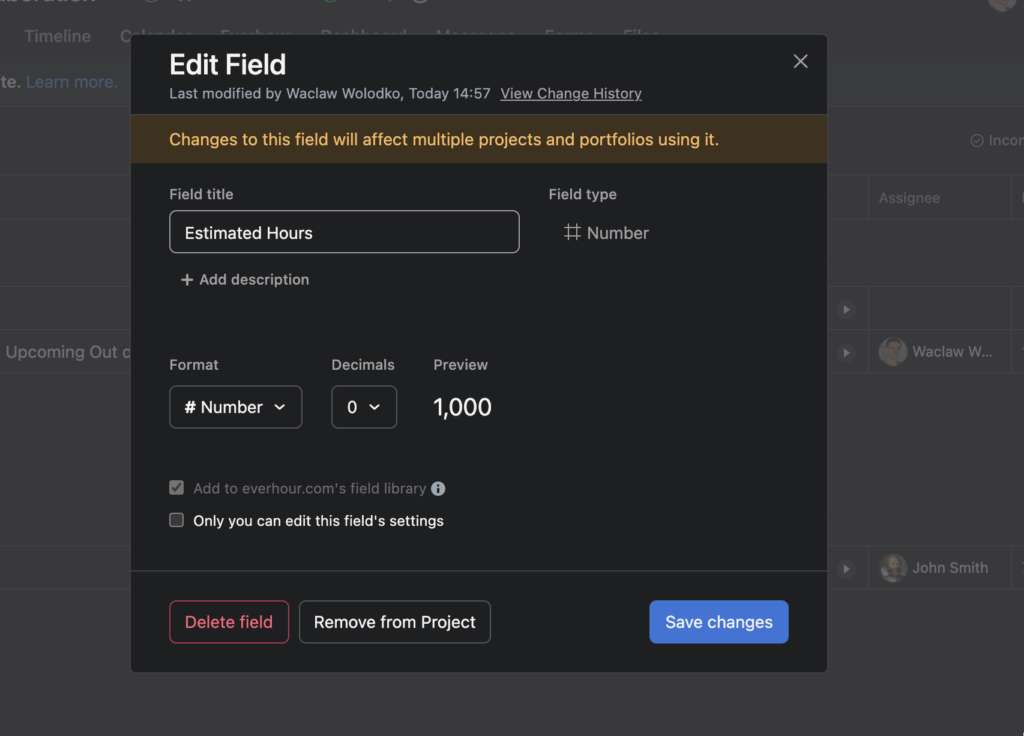Click the arrow icon in Waclaw's task row
Image resolution: width=1024 pixels, height=736 pixels.
point(846,351)
